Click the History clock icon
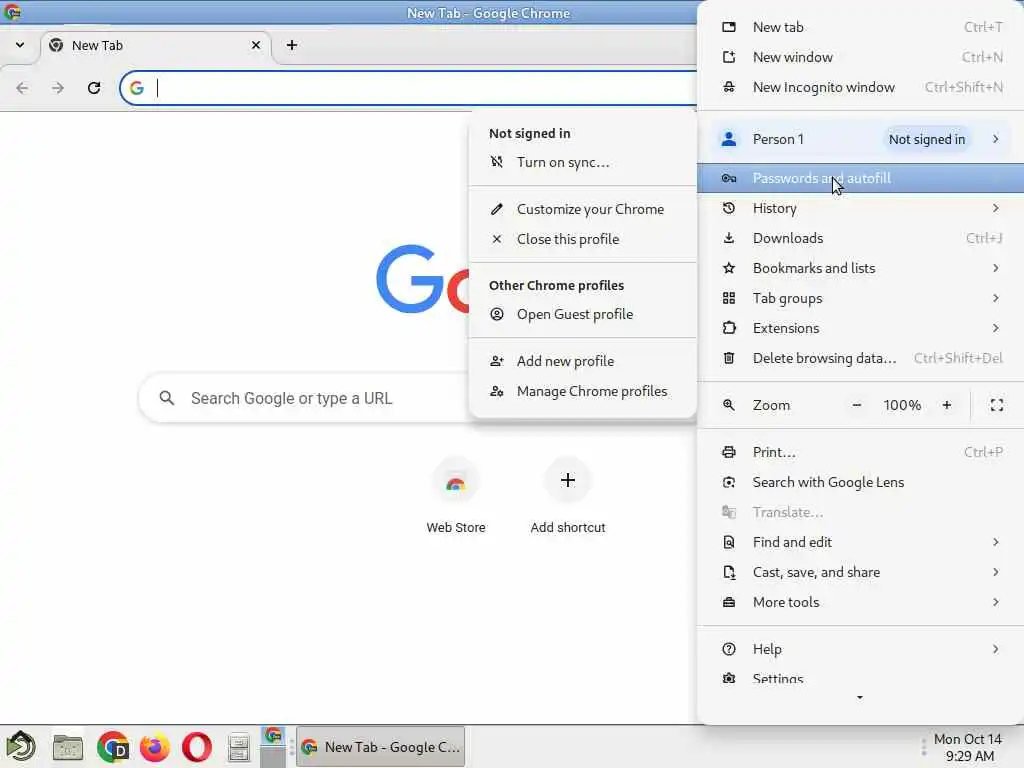1024x768 pixels. point(729,208)
